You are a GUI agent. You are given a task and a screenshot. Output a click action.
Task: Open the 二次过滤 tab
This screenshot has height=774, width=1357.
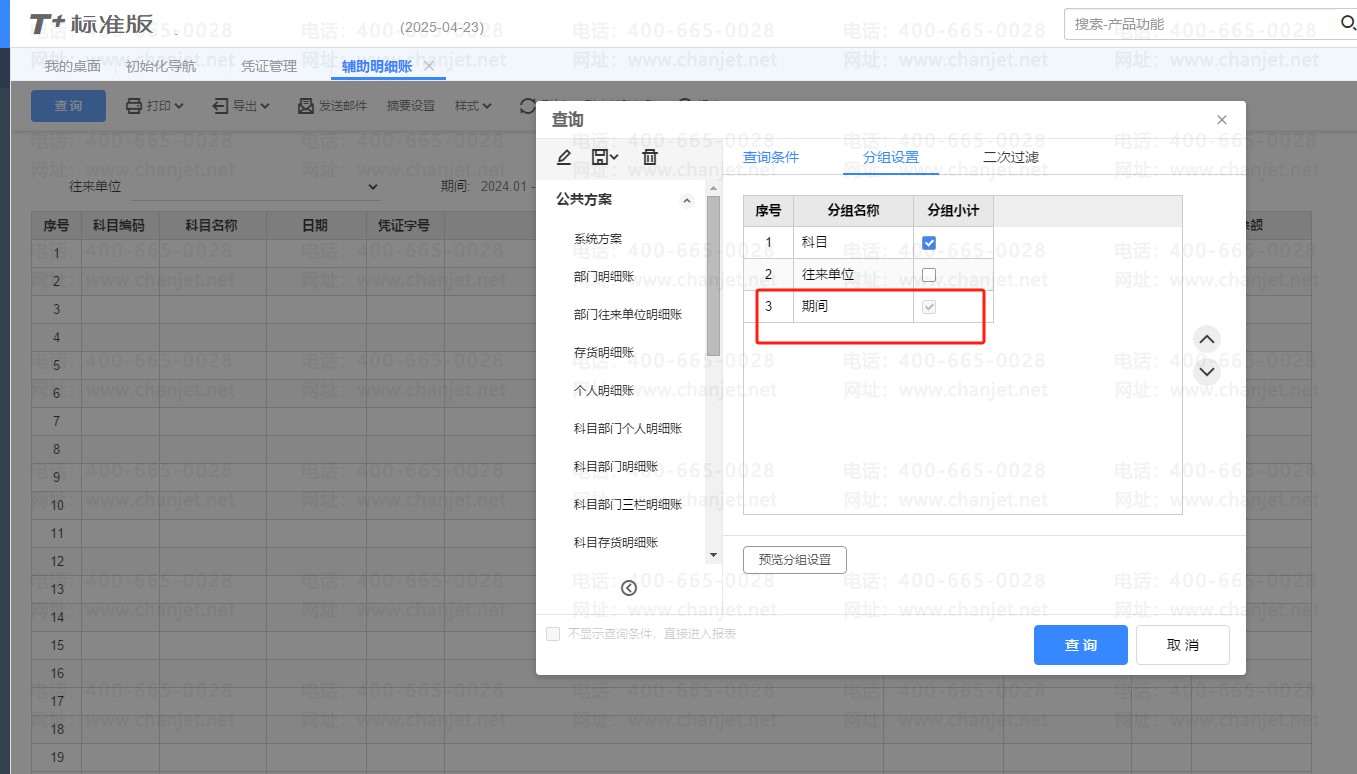1011,157
